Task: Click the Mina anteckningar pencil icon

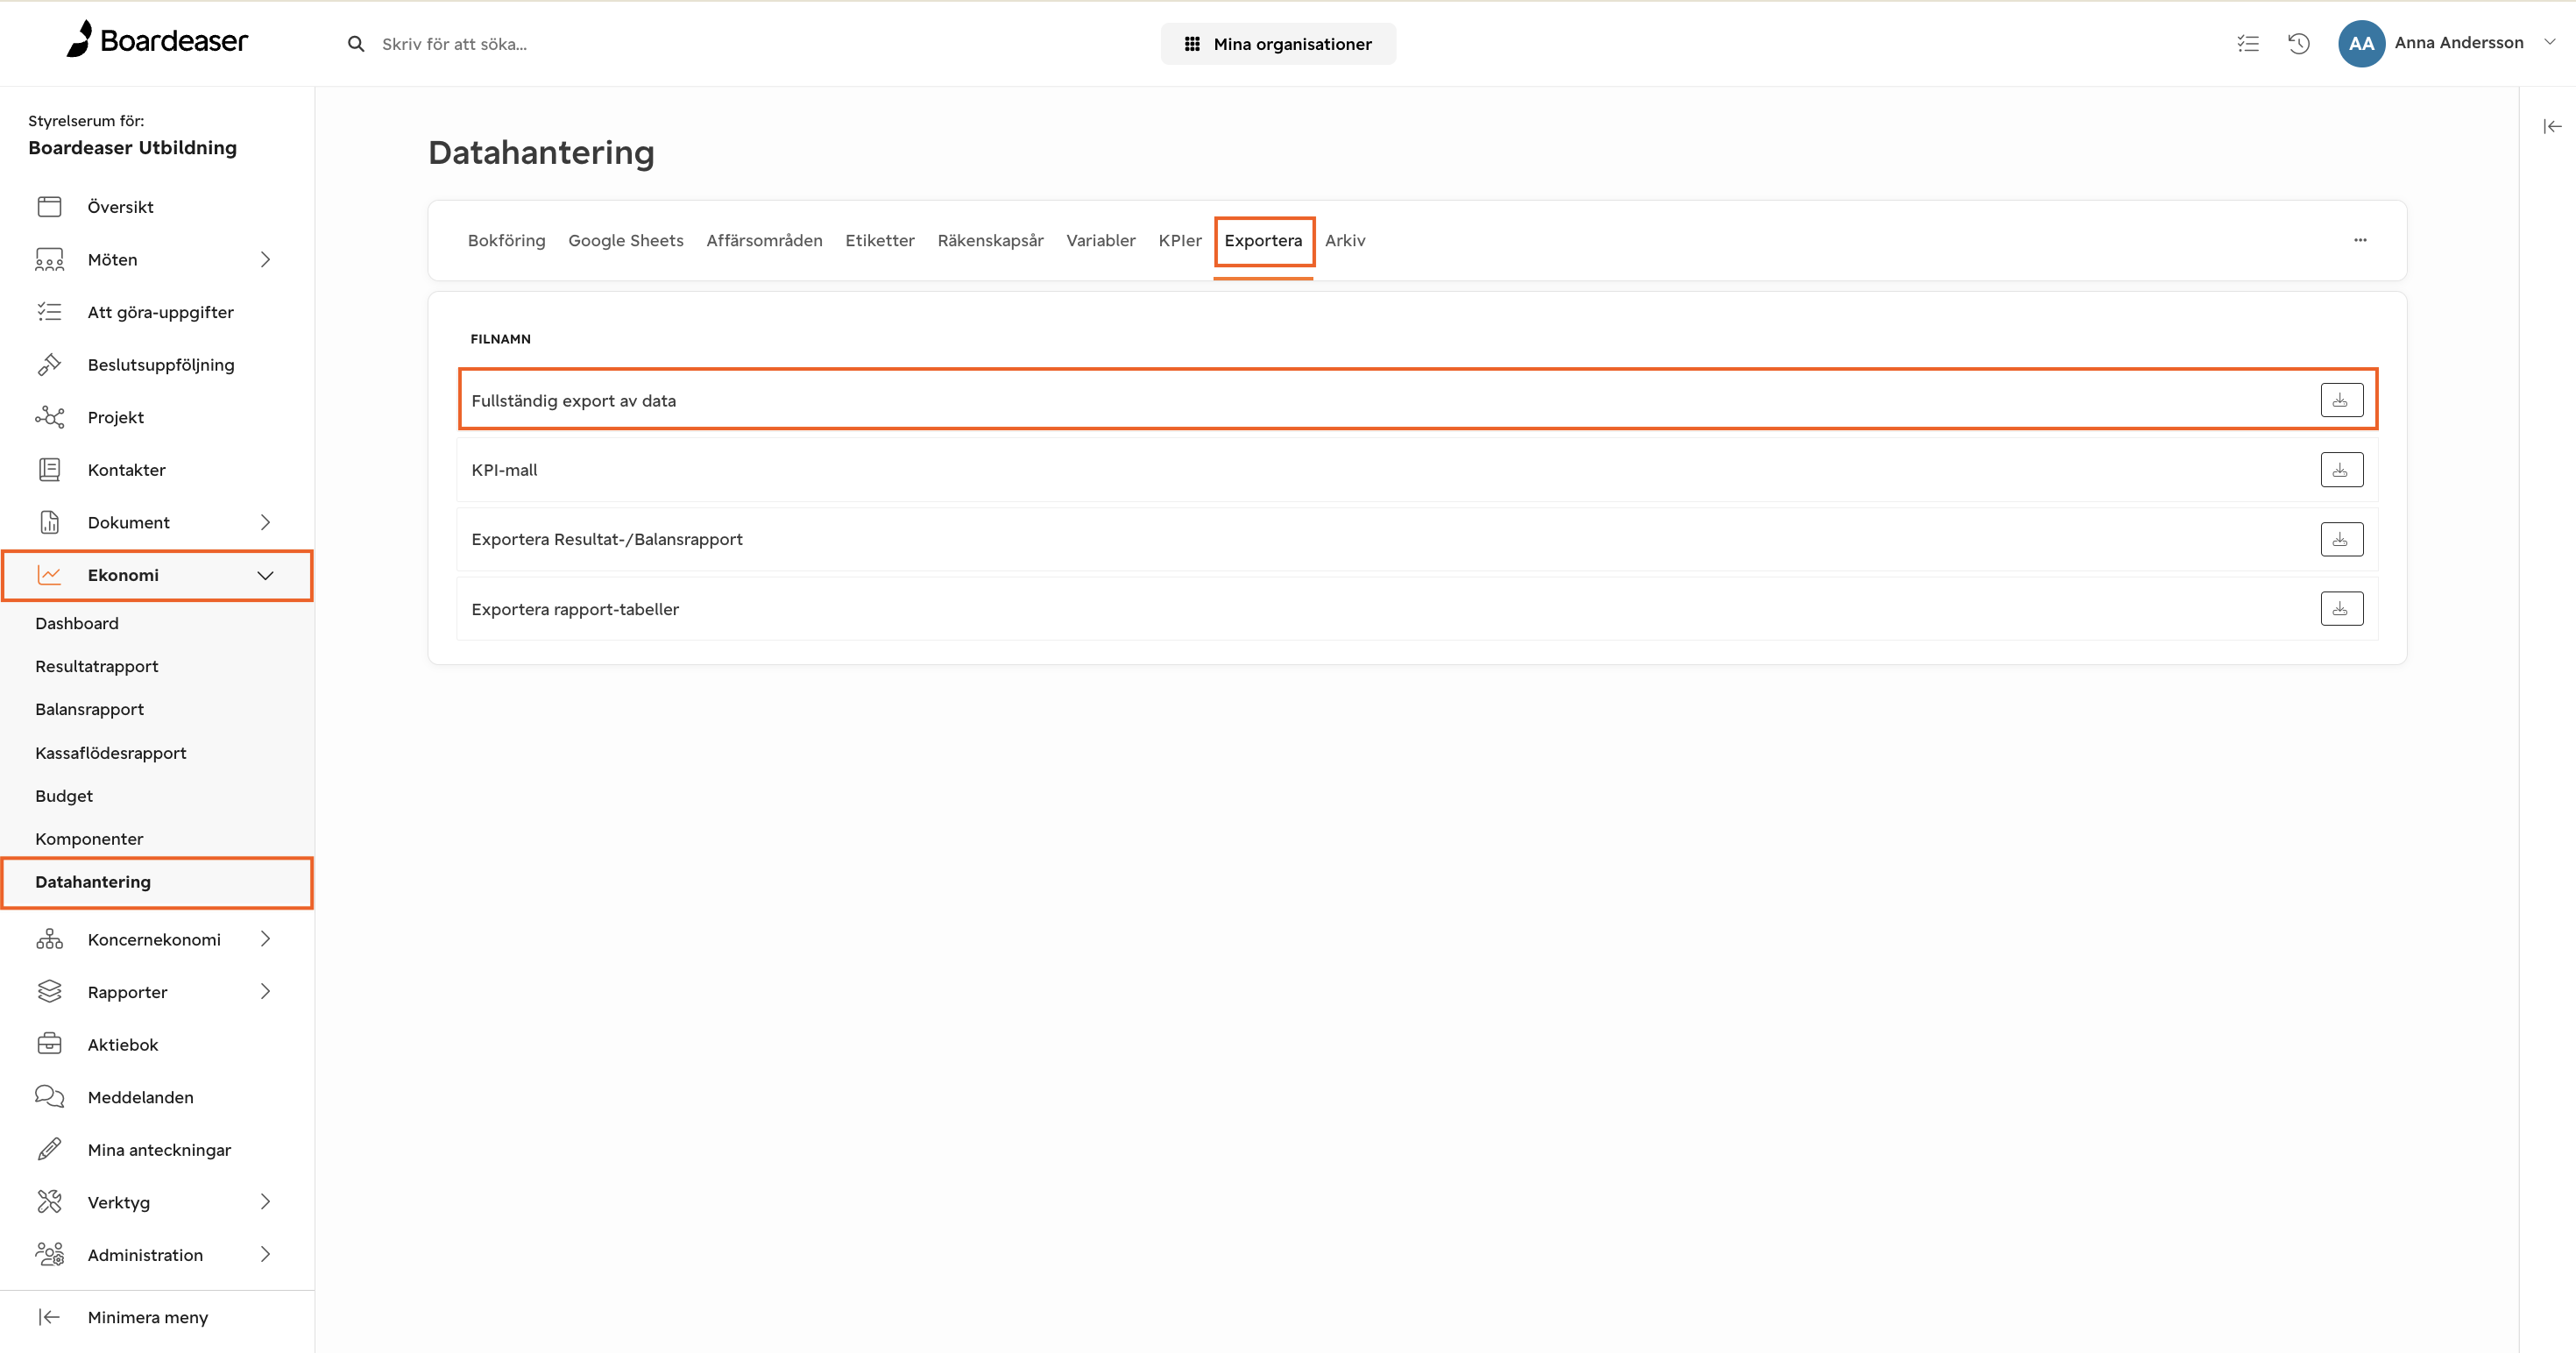Action: [x=49, y=1150]
